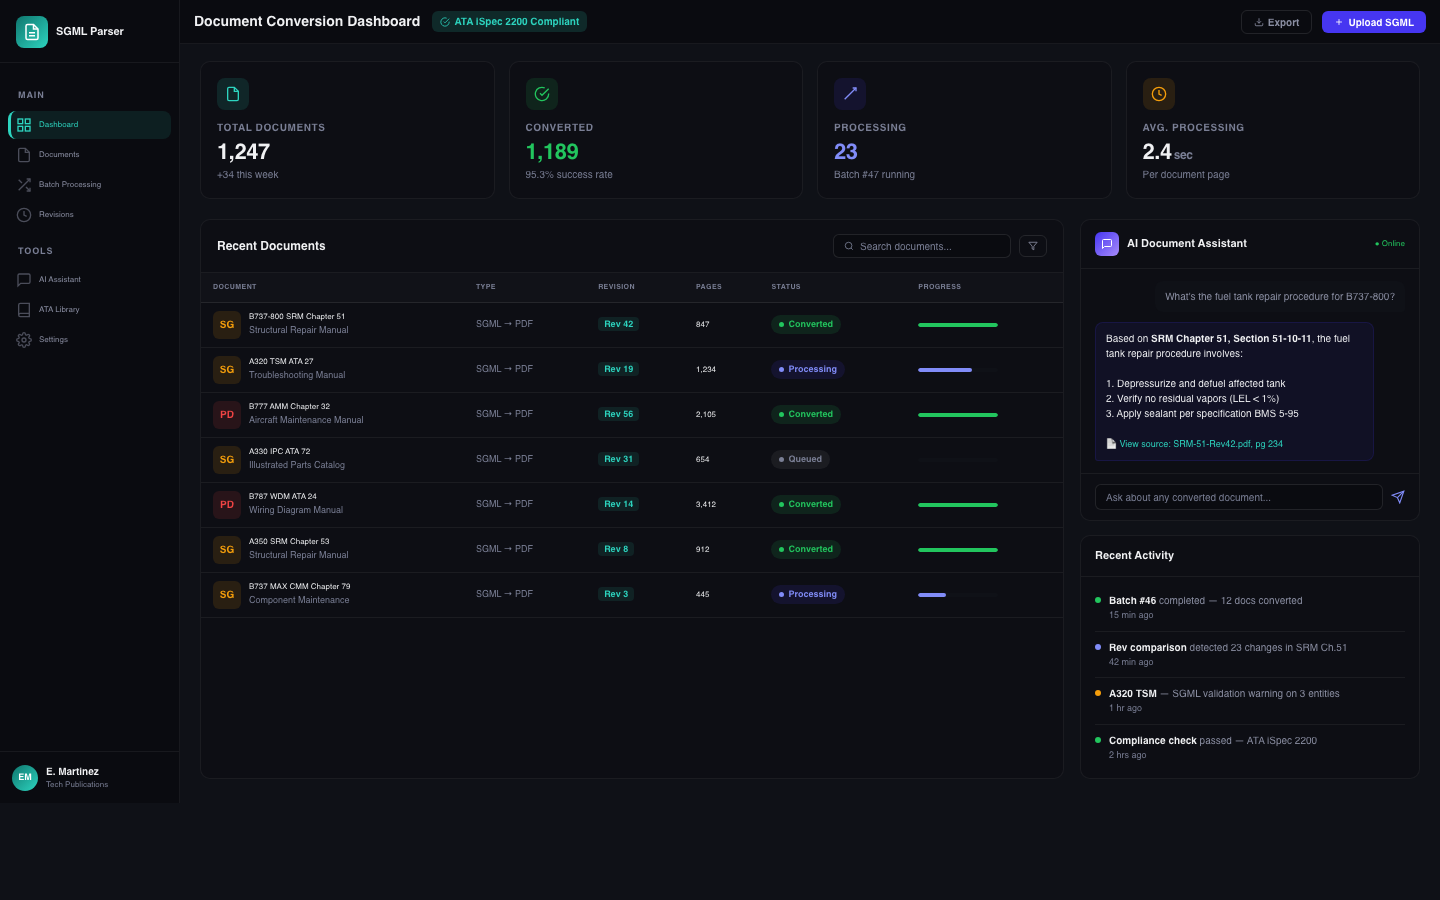Image resolution: width=1440 pixels, height=900 pixels.
Task: Open the ATA Library tool
Action: point(59,310)
